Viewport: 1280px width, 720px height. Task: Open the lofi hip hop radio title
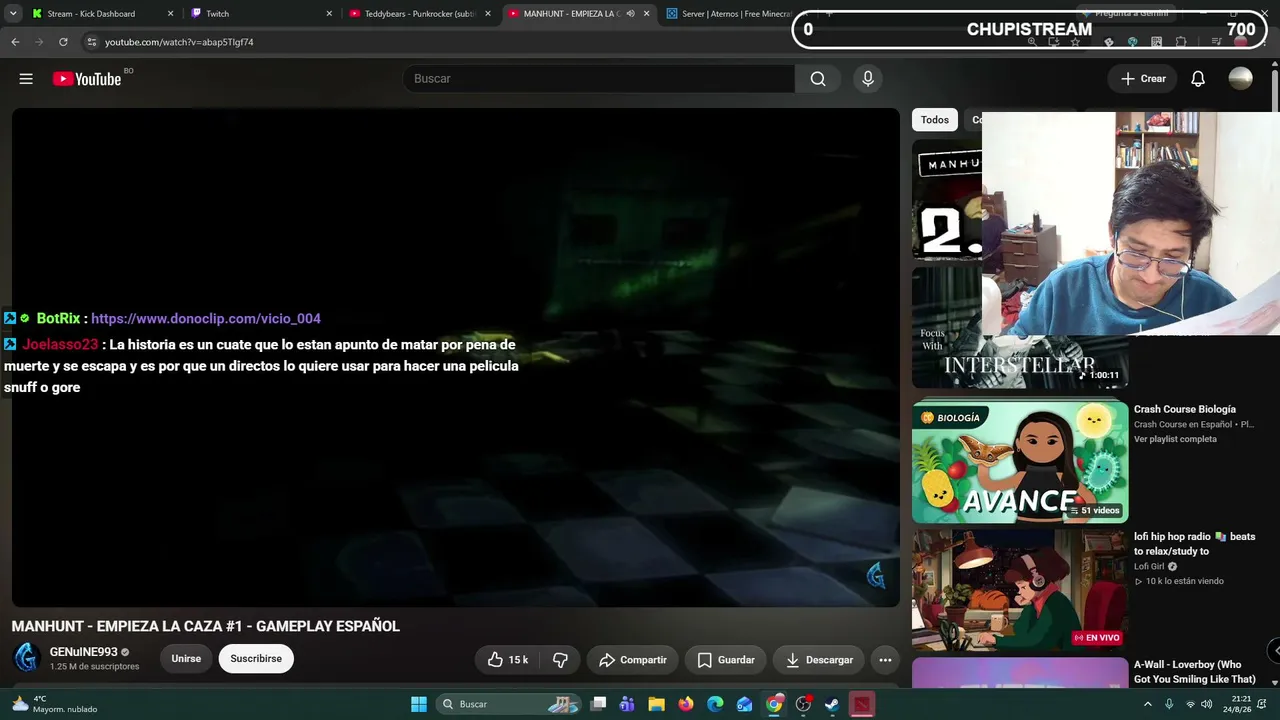[1194, 544]
